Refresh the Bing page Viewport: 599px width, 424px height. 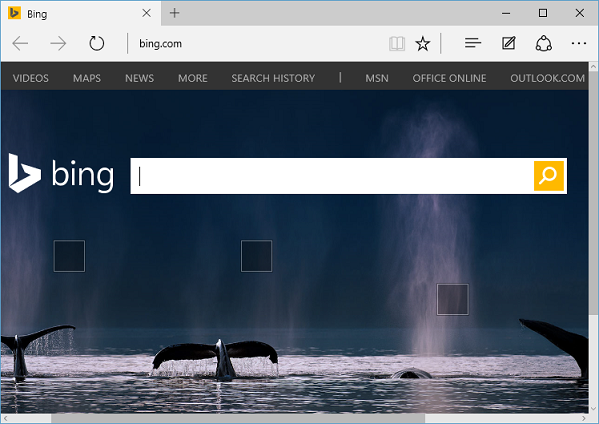(96, 44)
